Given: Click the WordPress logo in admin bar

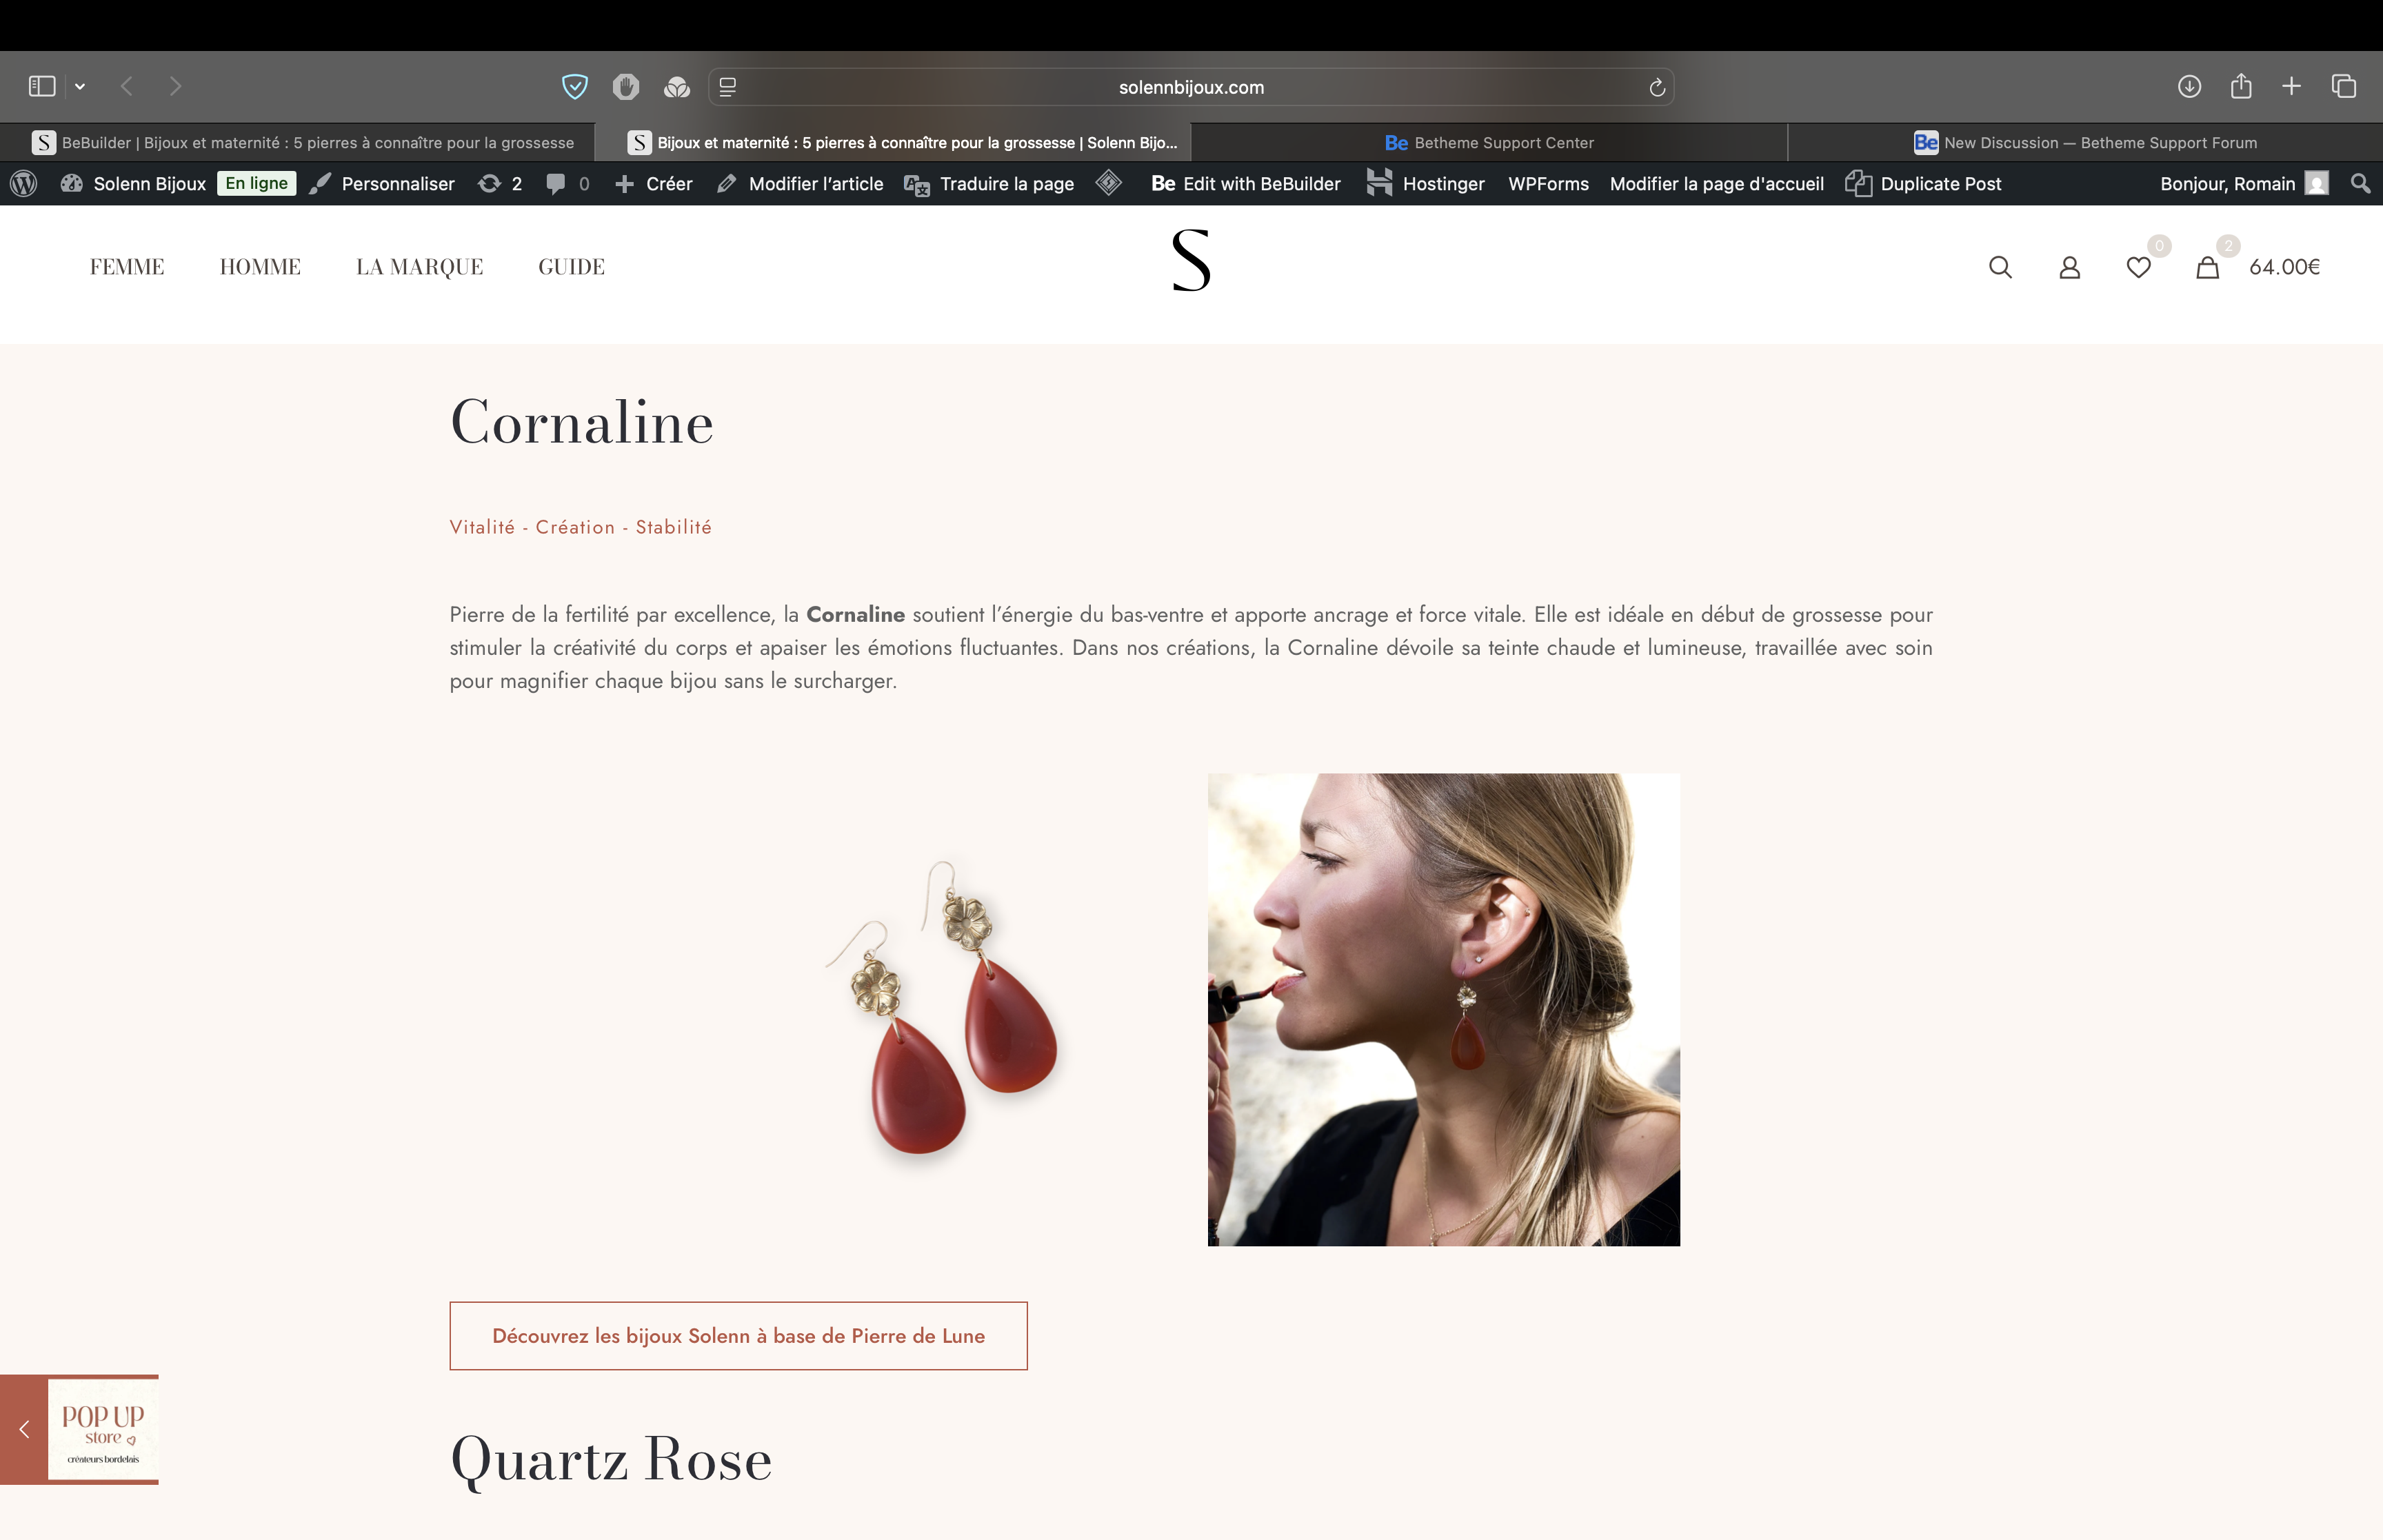Looking at the screenshot, I should (x=24, y=183).
